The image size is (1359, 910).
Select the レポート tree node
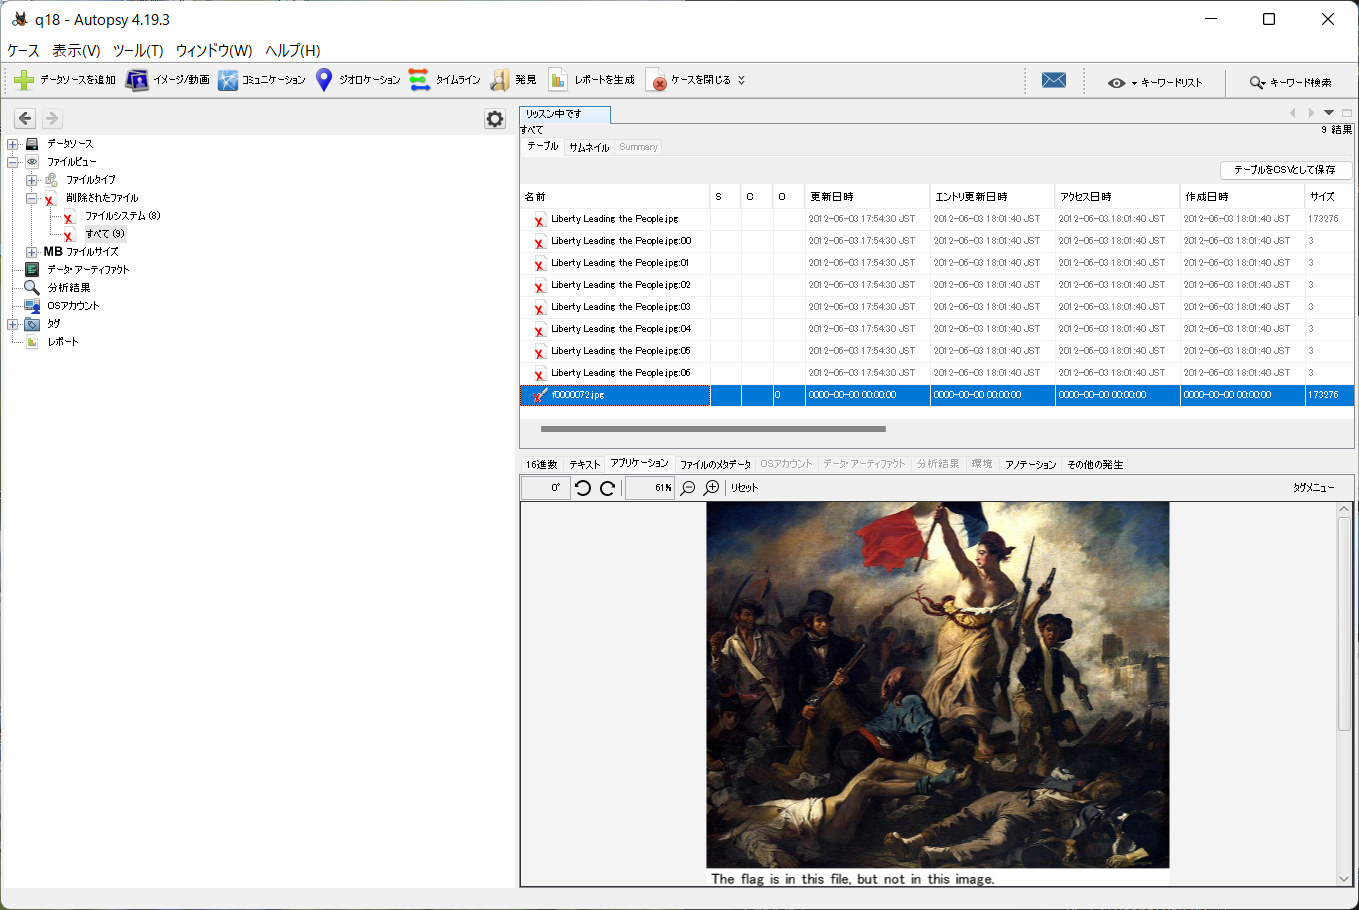pyautogui.click(x=63, y=342)
